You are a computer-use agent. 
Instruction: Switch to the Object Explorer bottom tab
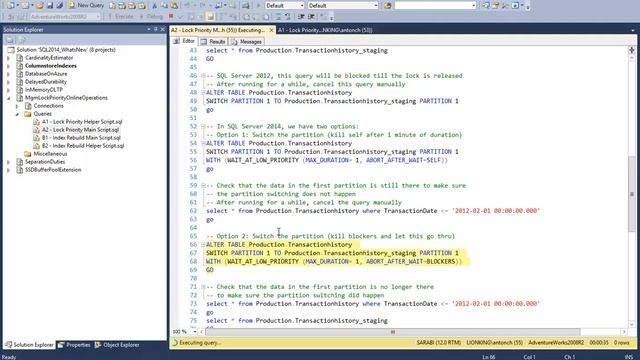[118, 345]
